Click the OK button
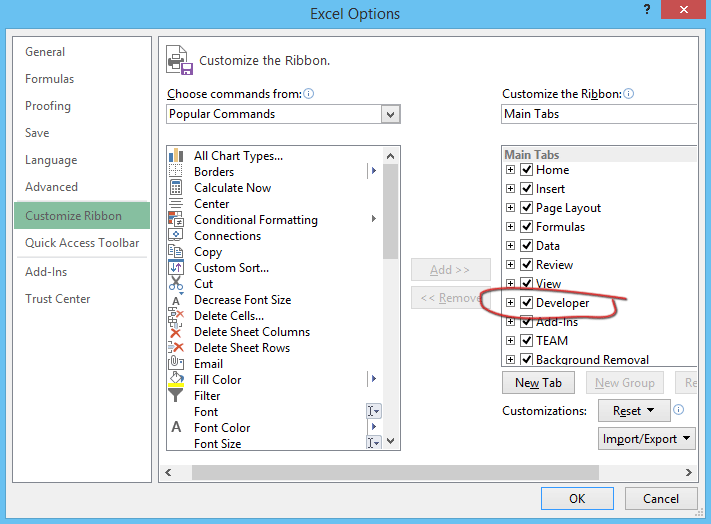Viewport: 711px width, 524px height. (x=577, y=499)
